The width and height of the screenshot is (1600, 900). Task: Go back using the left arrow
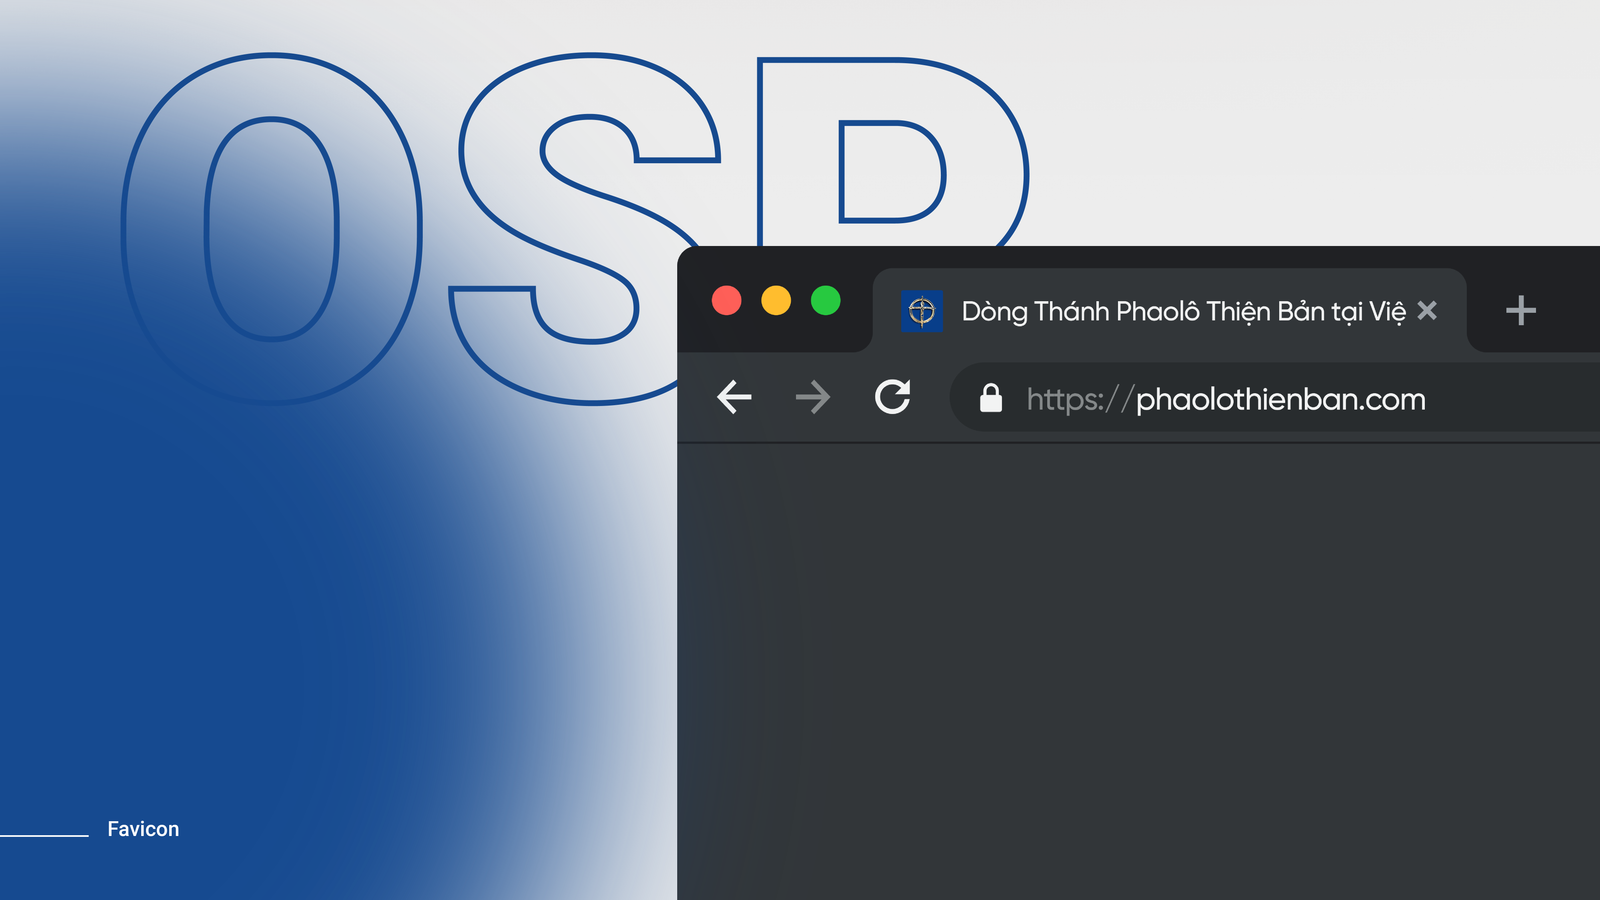(734, 397)
